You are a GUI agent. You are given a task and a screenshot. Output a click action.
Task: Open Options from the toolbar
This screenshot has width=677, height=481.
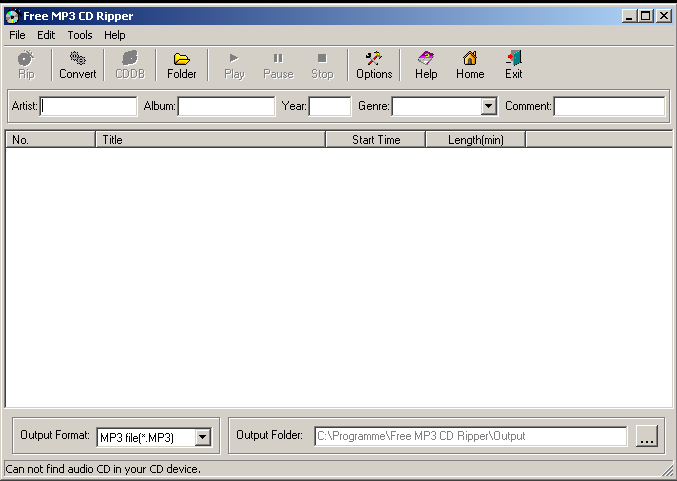click(x=374, y=65)
